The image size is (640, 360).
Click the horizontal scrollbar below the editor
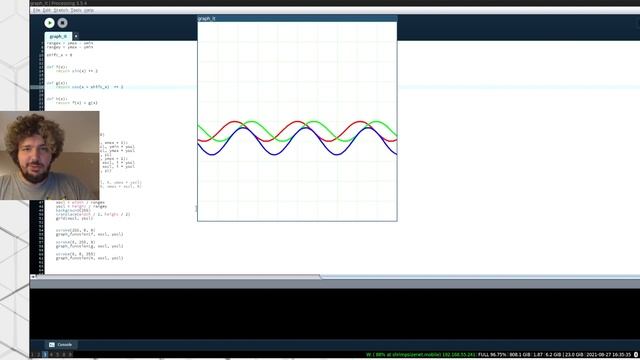[x=178, y=277]
